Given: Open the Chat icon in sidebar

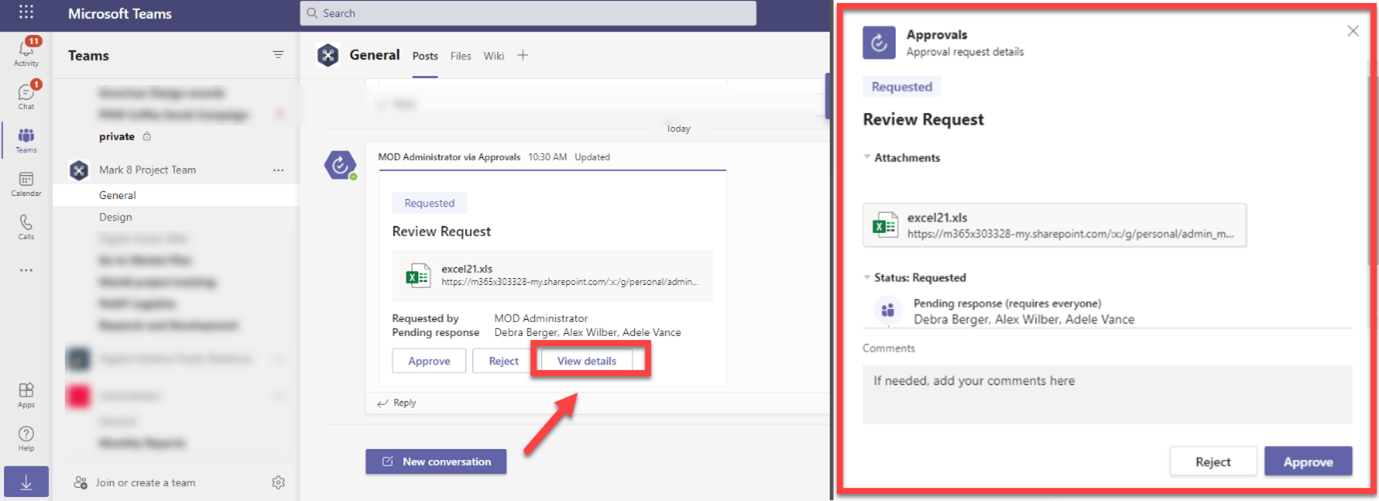Looking at the screenshot, I should pos(26,95).
